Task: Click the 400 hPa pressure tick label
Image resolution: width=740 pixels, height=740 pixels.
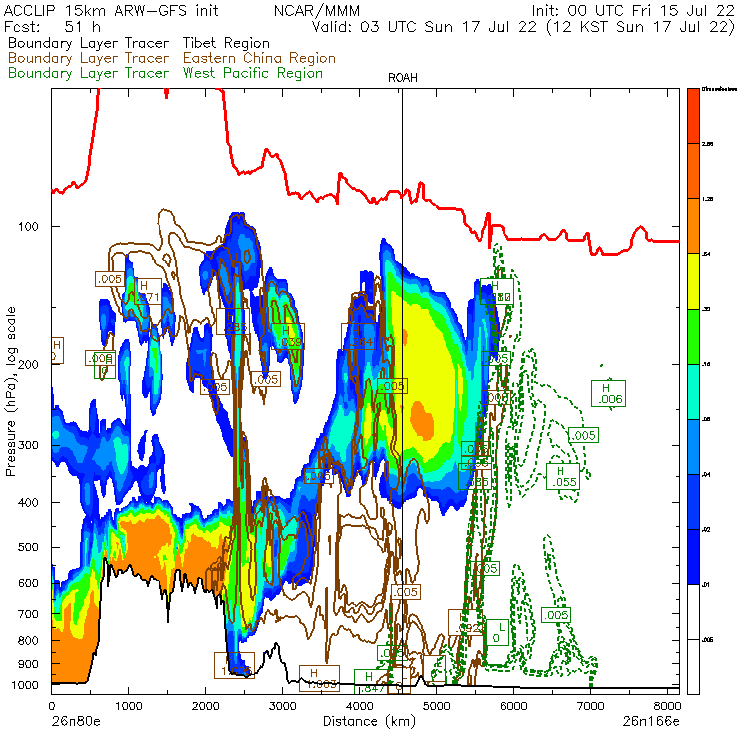Action: (x=28, y=502)
